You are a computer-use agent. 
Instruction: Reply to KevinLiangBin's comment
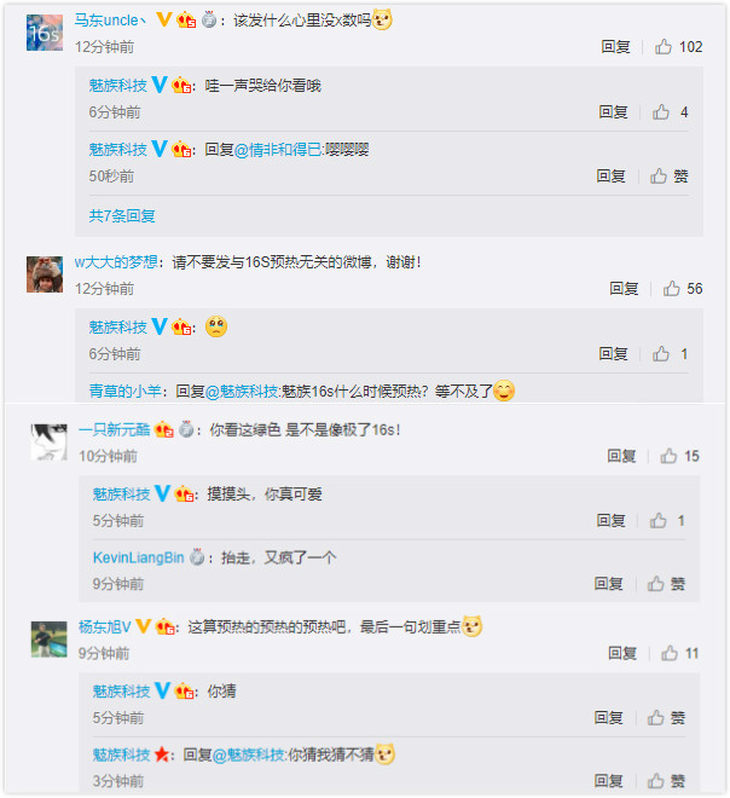(x=609, y=584)
